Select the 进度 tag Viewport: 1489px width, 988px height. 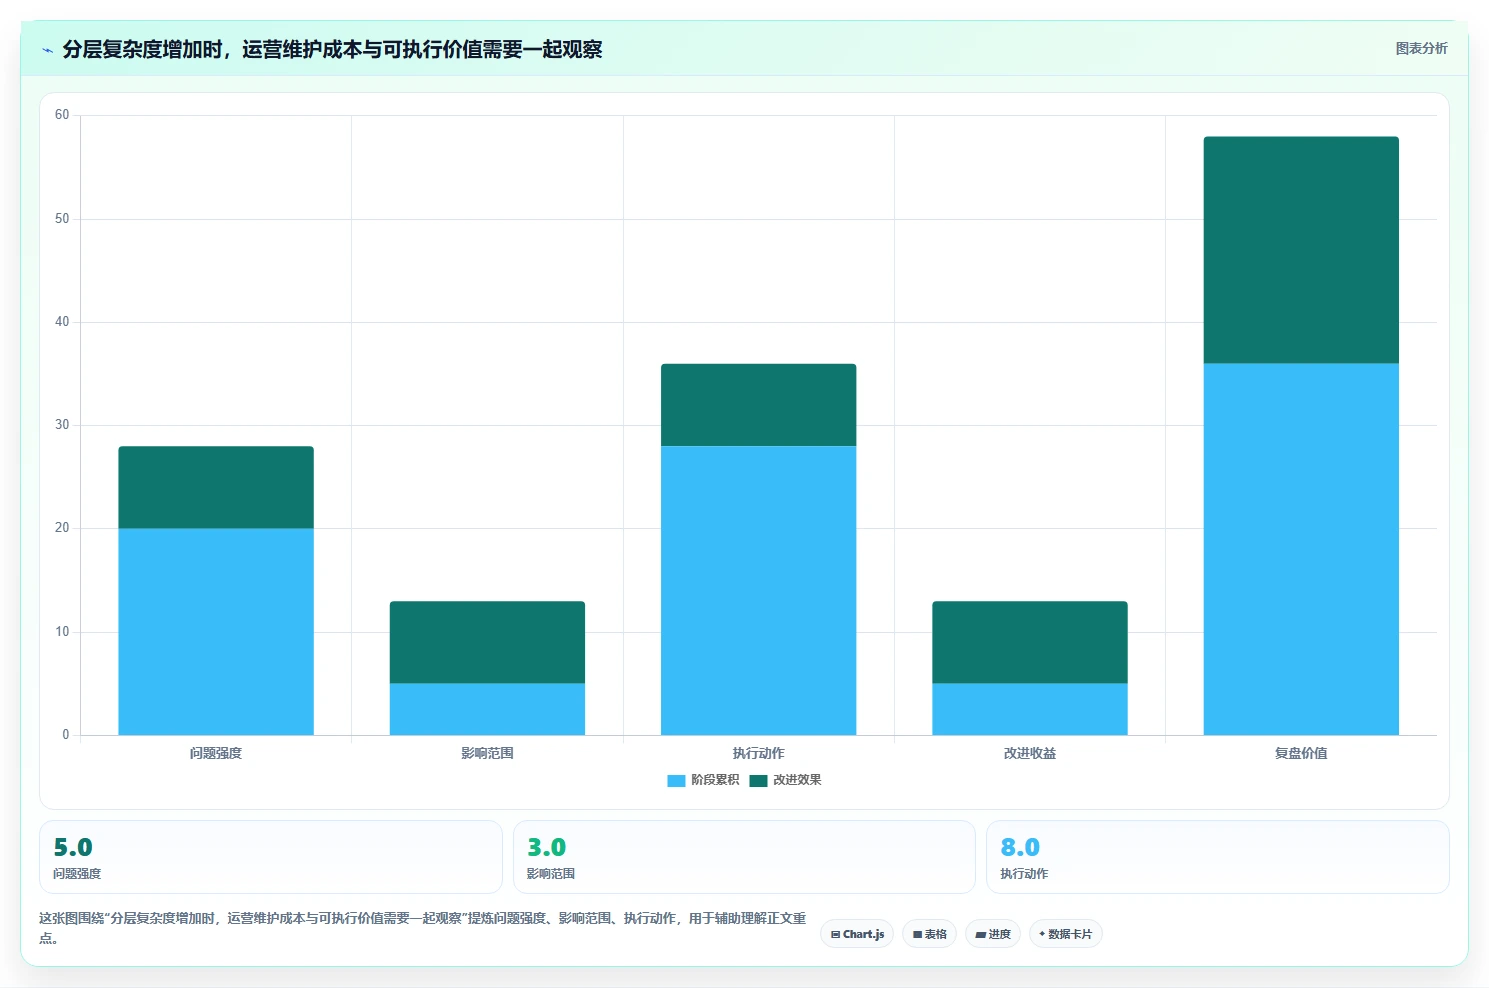point(993,934)
